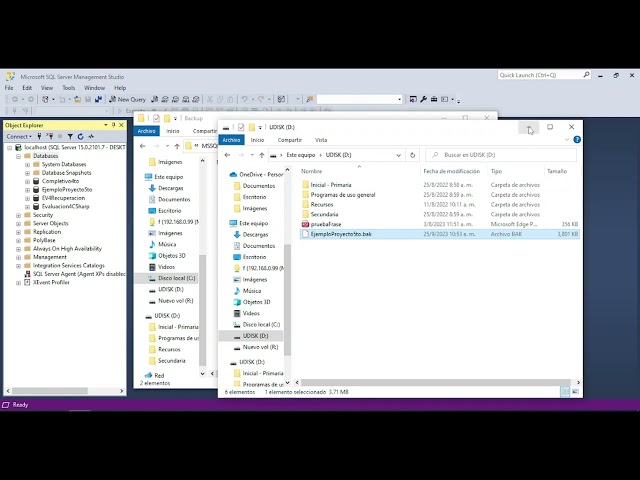
Task: Click the Undo arrow in the SSMS toolbar
Action: point(244,99)
